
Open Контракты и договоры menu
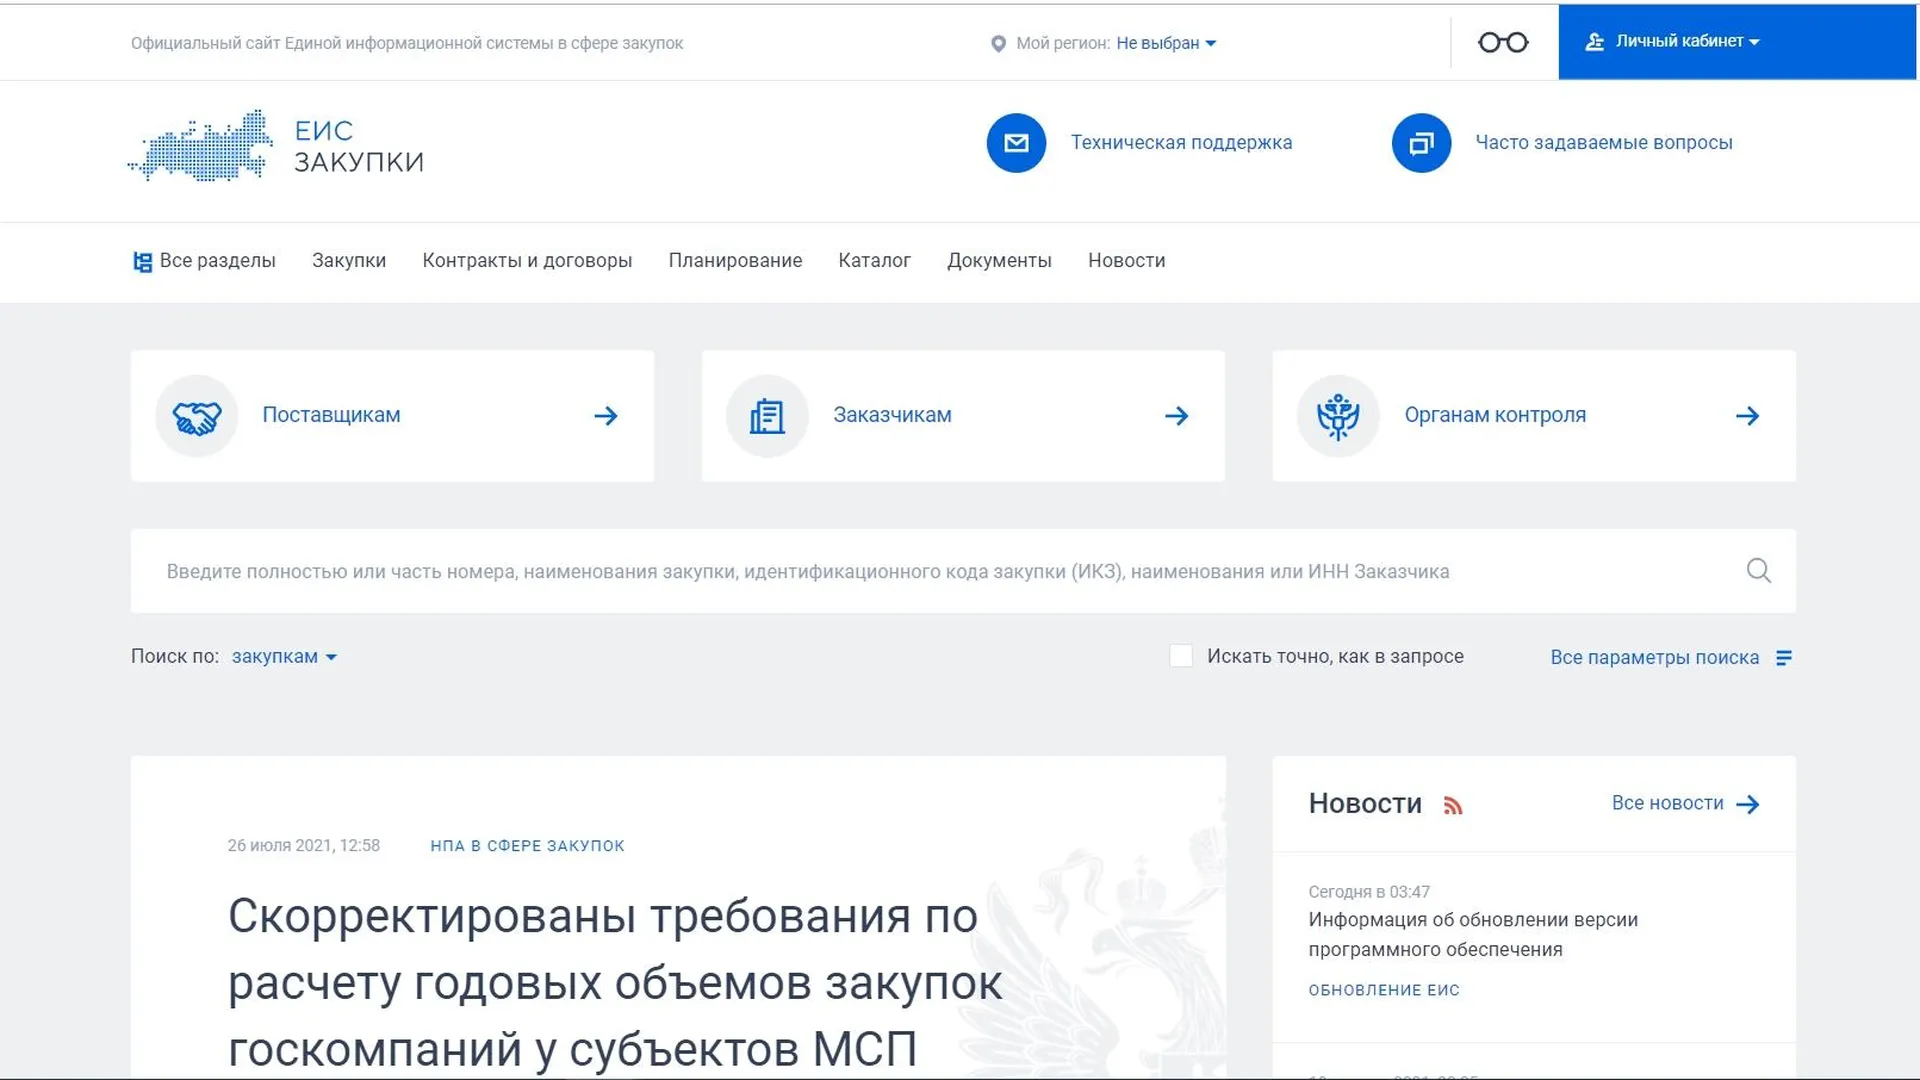point(527,261)
